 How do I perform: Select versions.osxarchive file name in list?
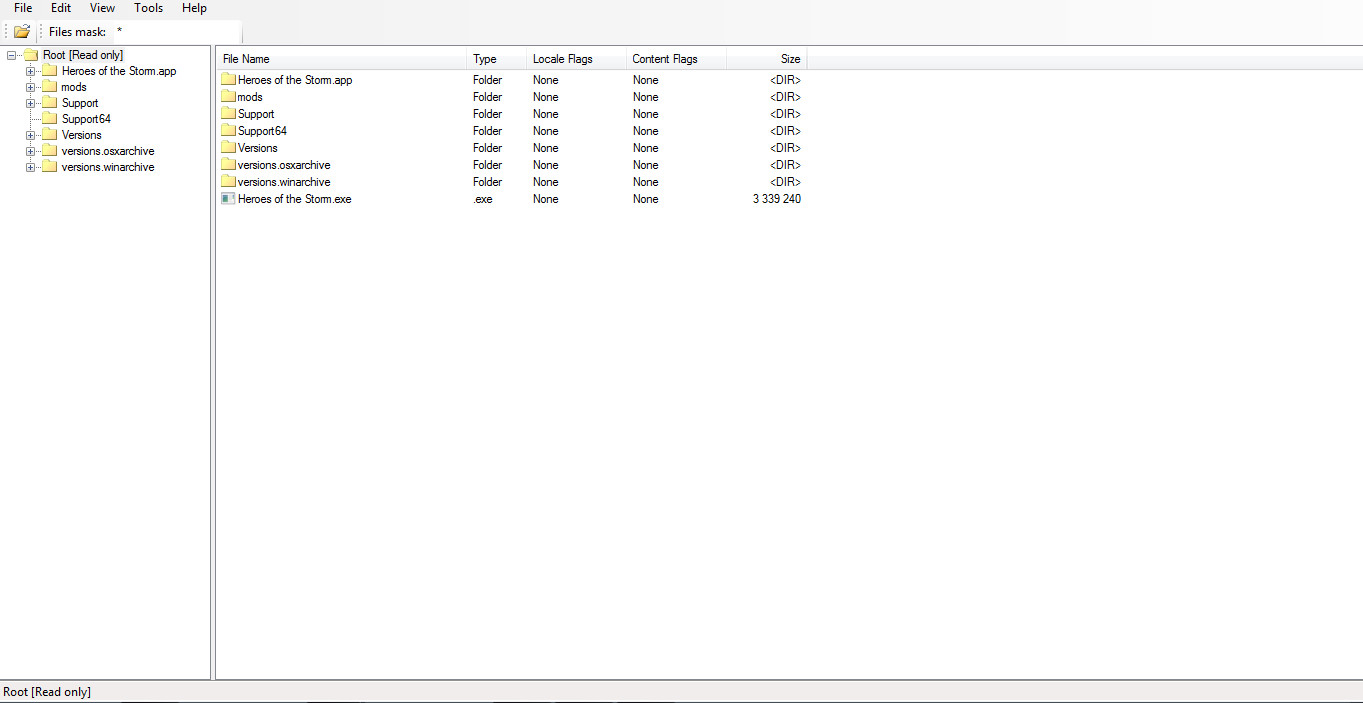[x=284, y=165]
